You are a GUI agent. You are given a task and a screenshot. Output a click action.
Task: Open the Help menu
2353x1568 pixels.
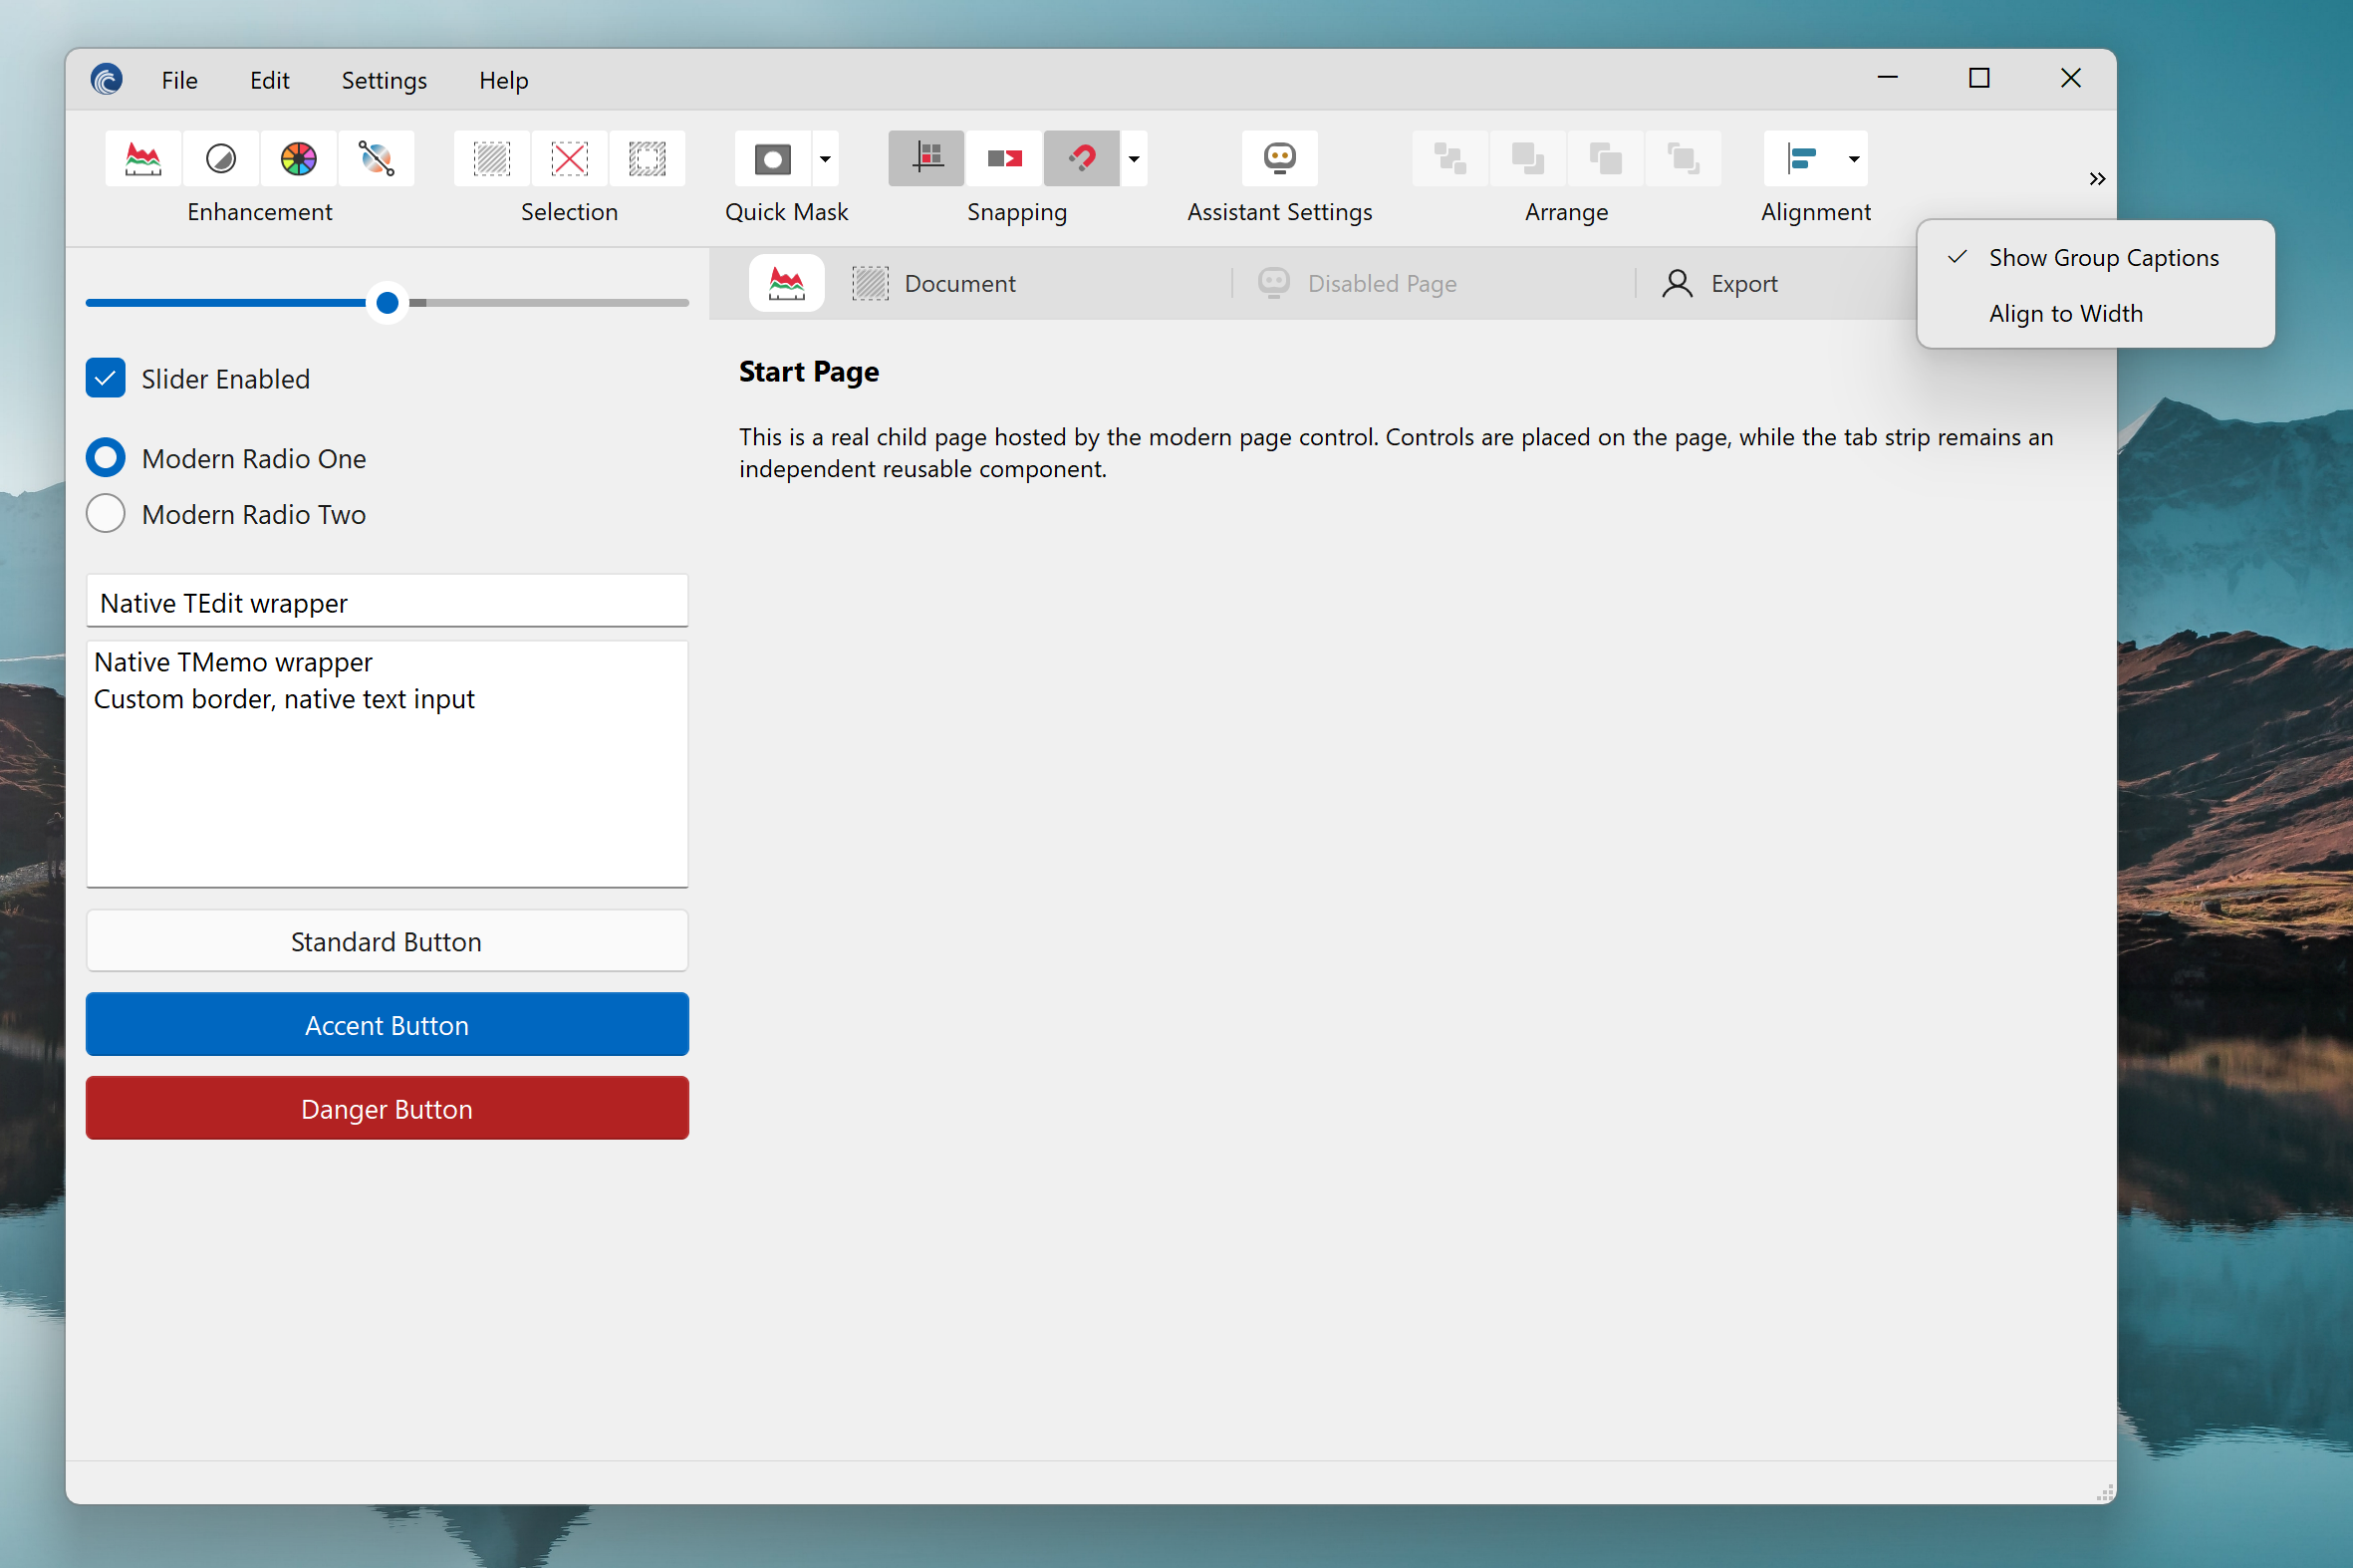point(504,80)
